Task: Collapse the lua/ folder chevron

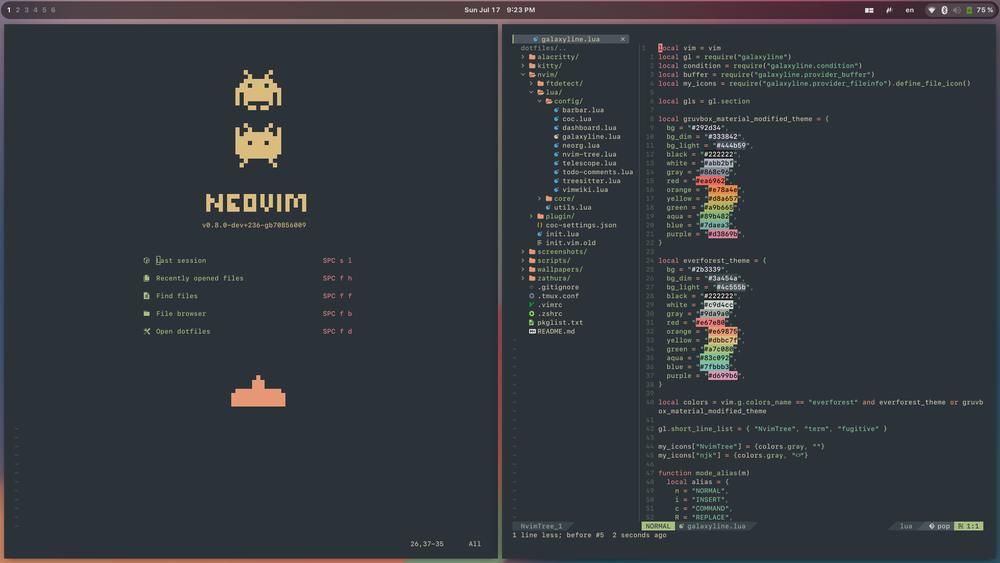Action: click(531, 92)
